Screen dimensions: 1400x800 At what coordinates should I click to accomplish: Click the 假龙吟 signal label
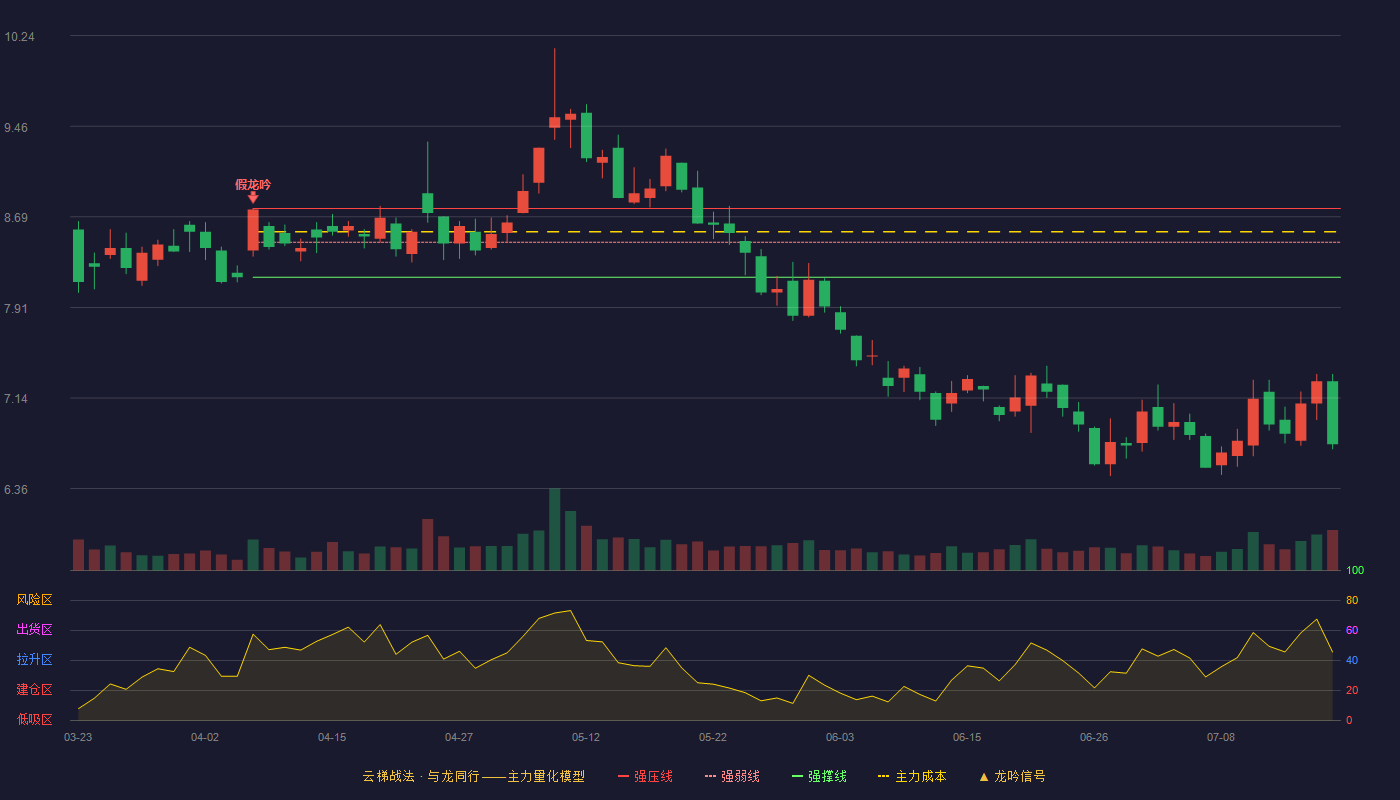[253, 185]
